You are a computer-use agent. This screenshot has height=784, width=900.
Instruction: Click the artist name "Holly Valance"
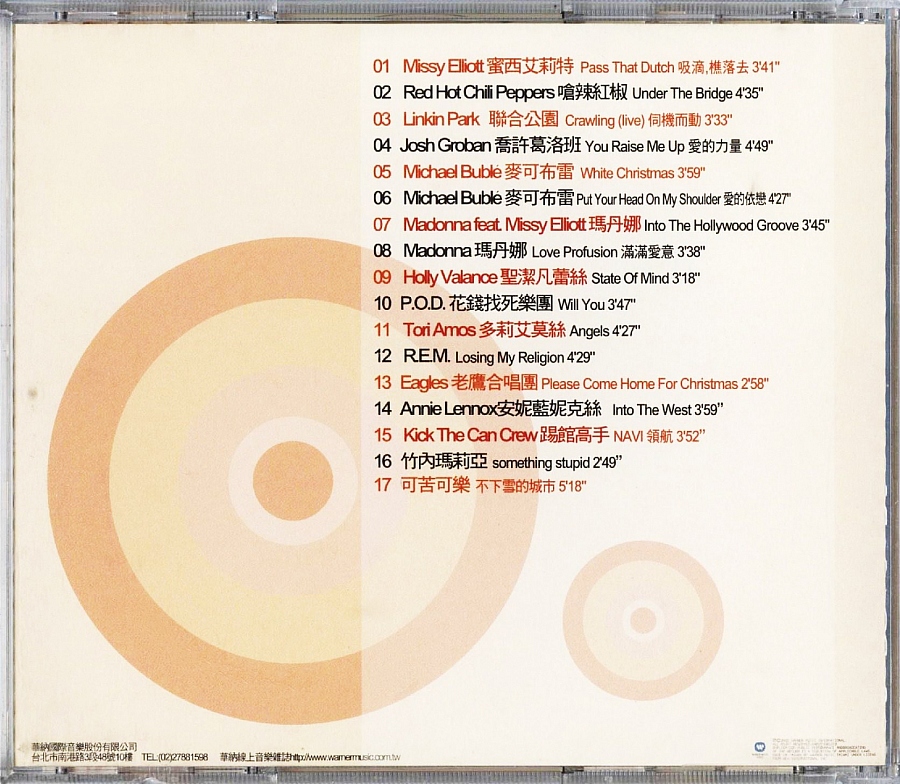(449, 278)
